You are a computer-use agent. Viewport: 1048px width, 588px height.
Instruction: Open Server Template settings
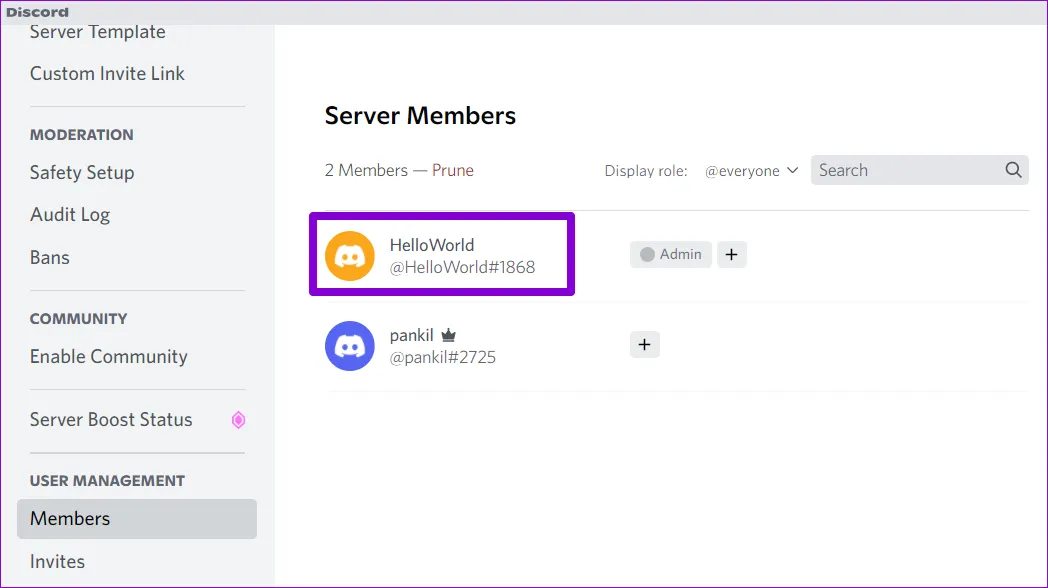[x=98, y=32]
